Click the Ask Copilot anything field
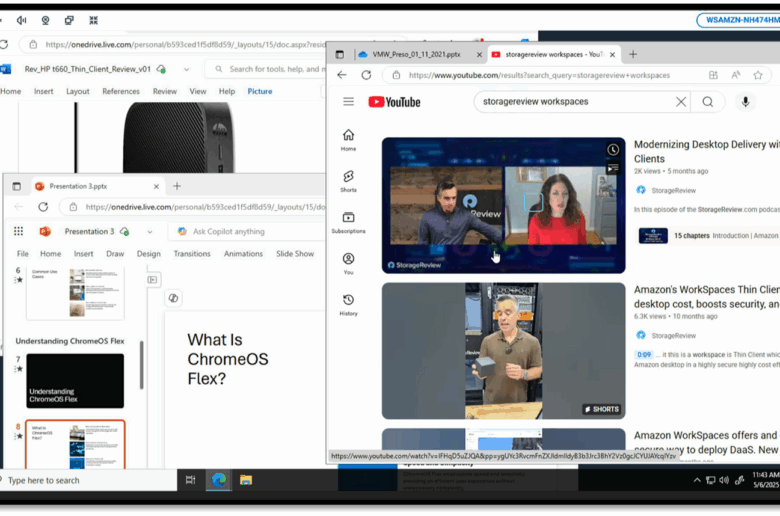Screen dimensions: 780x516 246,231
